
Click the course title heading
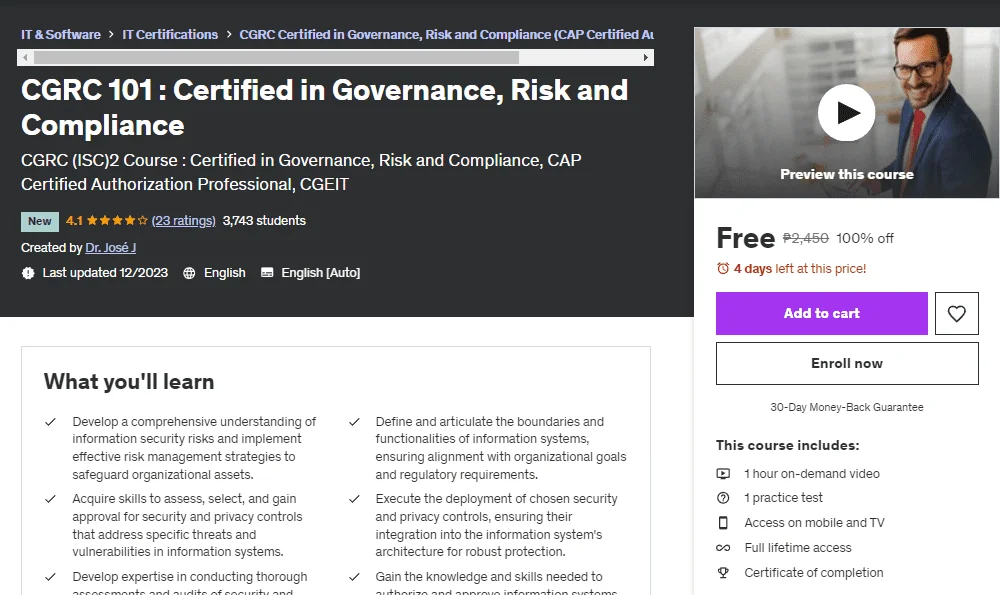pyautogui.click(x=325, y=107)
